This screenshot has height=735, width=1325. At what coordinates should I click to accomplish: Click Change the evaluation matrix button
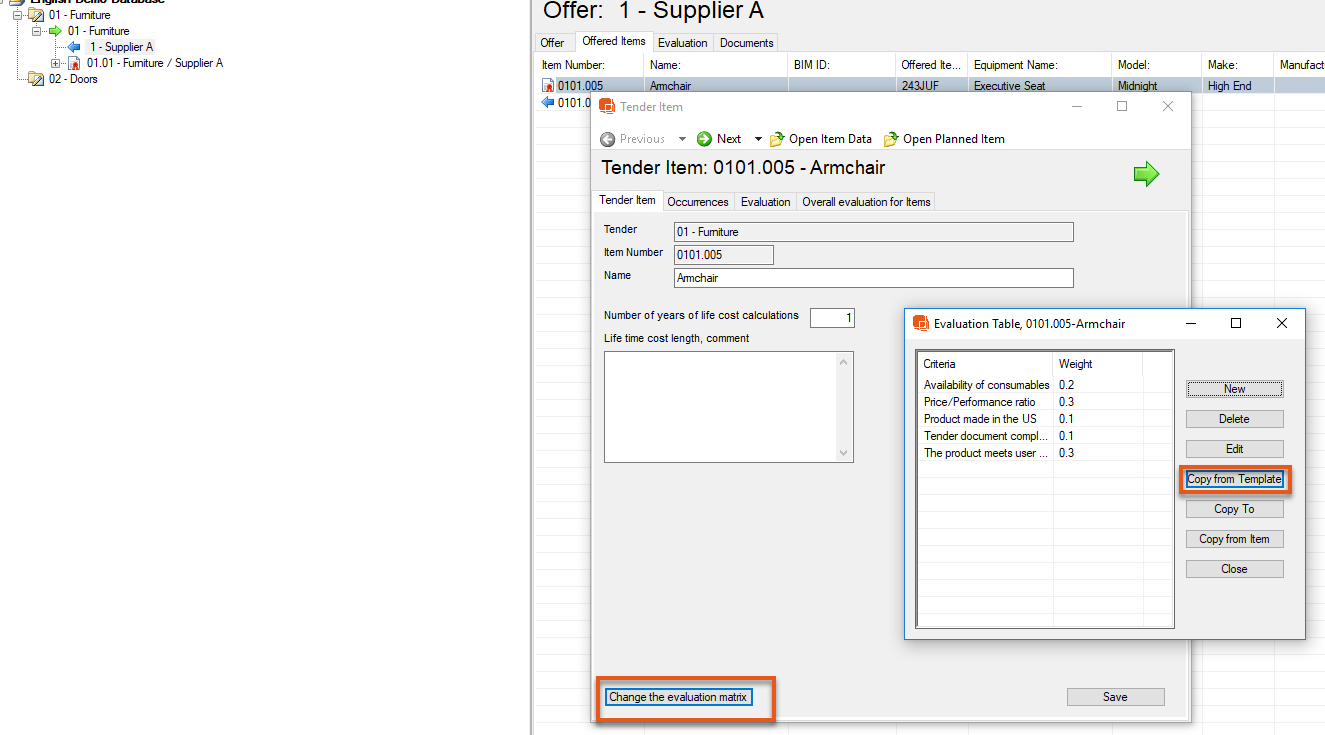coord(678,697)
